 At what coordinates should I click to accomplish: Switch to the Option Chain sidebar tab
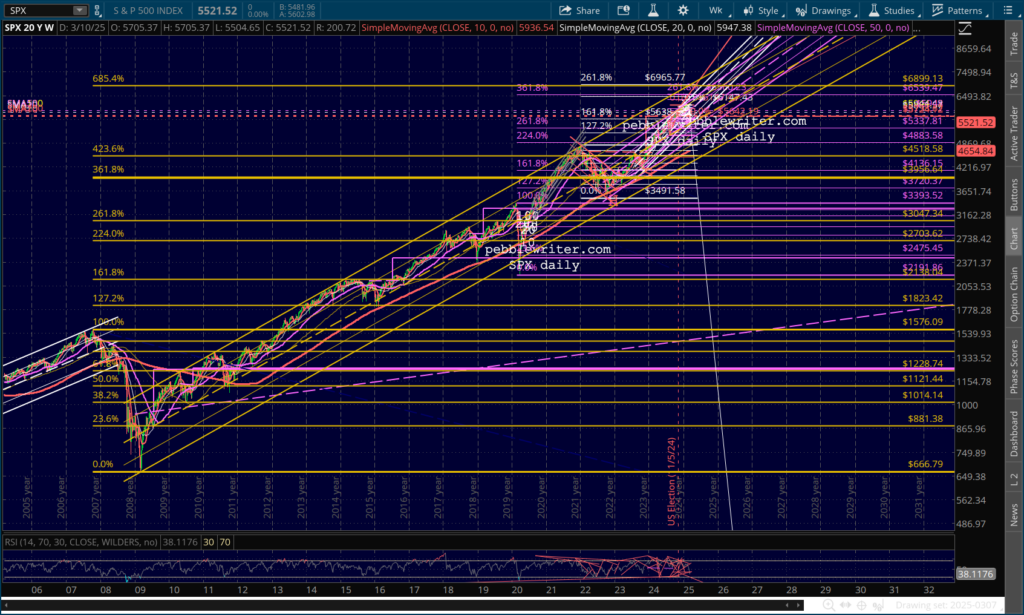click(1014, 294)
